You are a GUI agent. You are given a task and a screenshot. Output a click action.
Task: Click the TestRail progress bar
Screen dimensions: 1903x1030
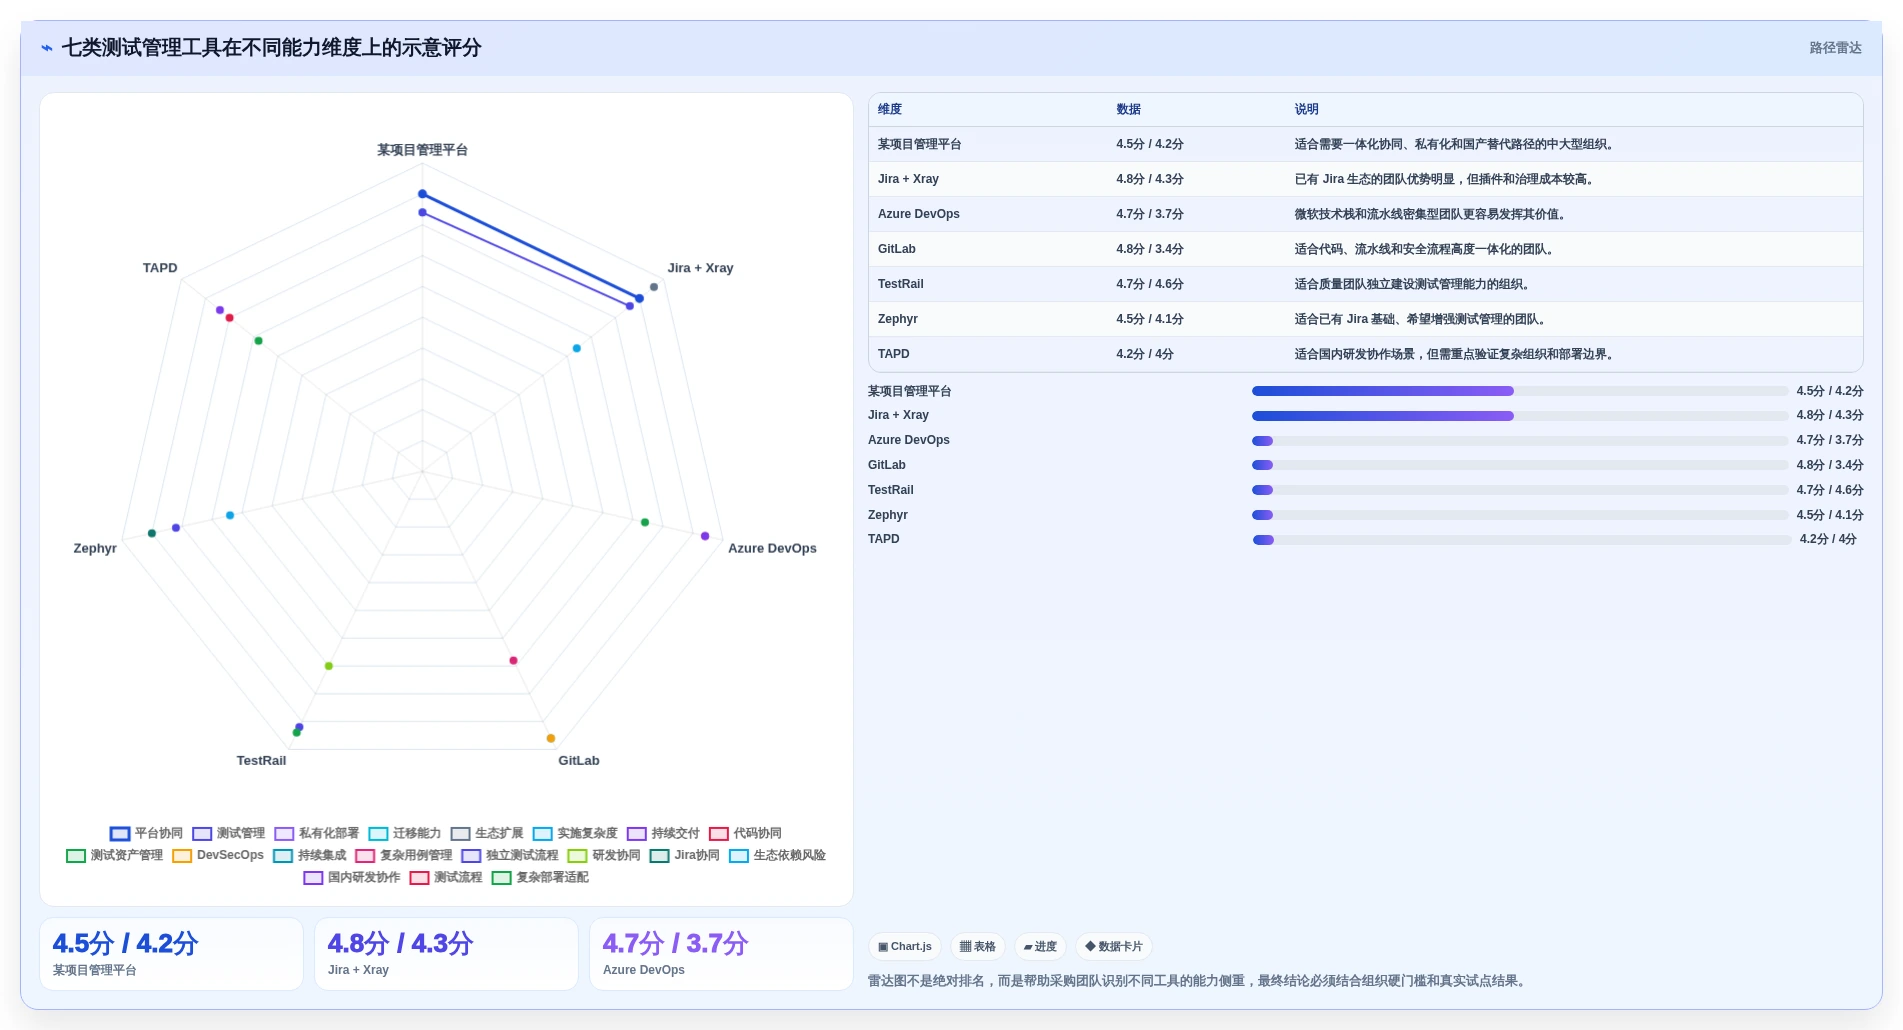tap(1520, 490)
